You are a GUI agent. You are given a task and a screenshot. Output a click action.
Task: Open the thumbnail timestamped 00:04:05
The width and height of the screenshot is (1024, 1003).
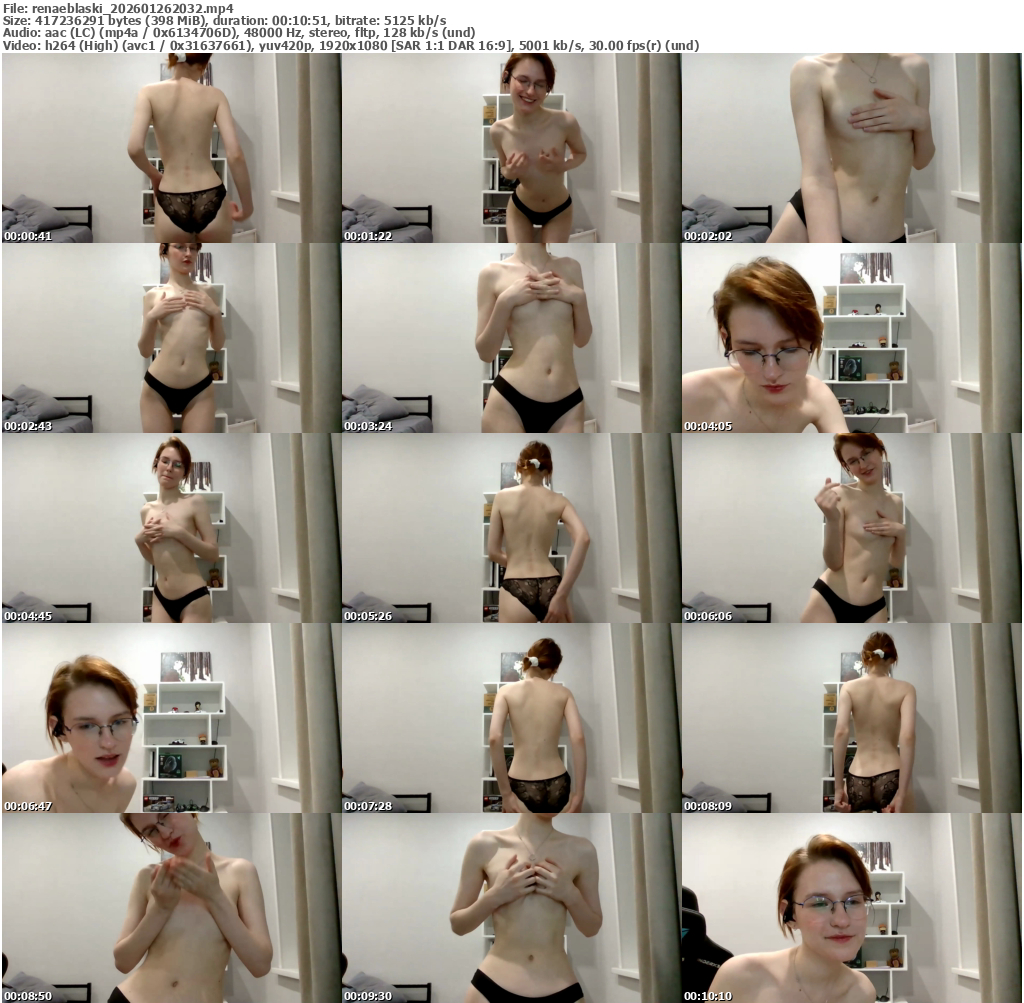852,338
